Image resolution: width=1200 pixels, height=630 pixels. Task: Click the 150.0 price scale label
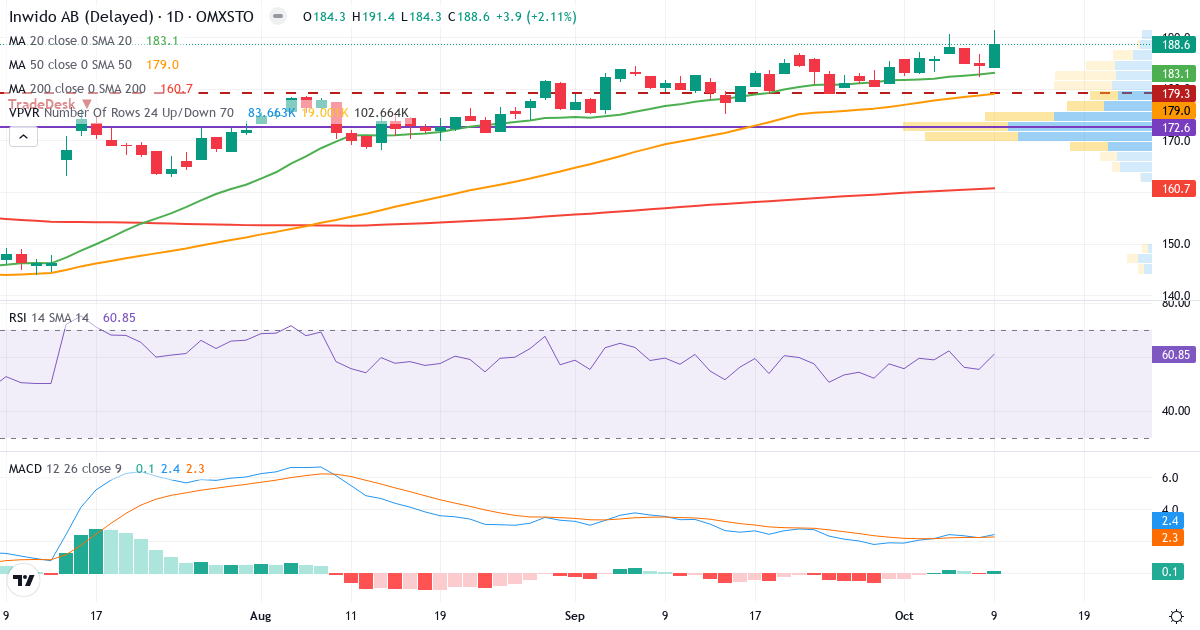1176,244
